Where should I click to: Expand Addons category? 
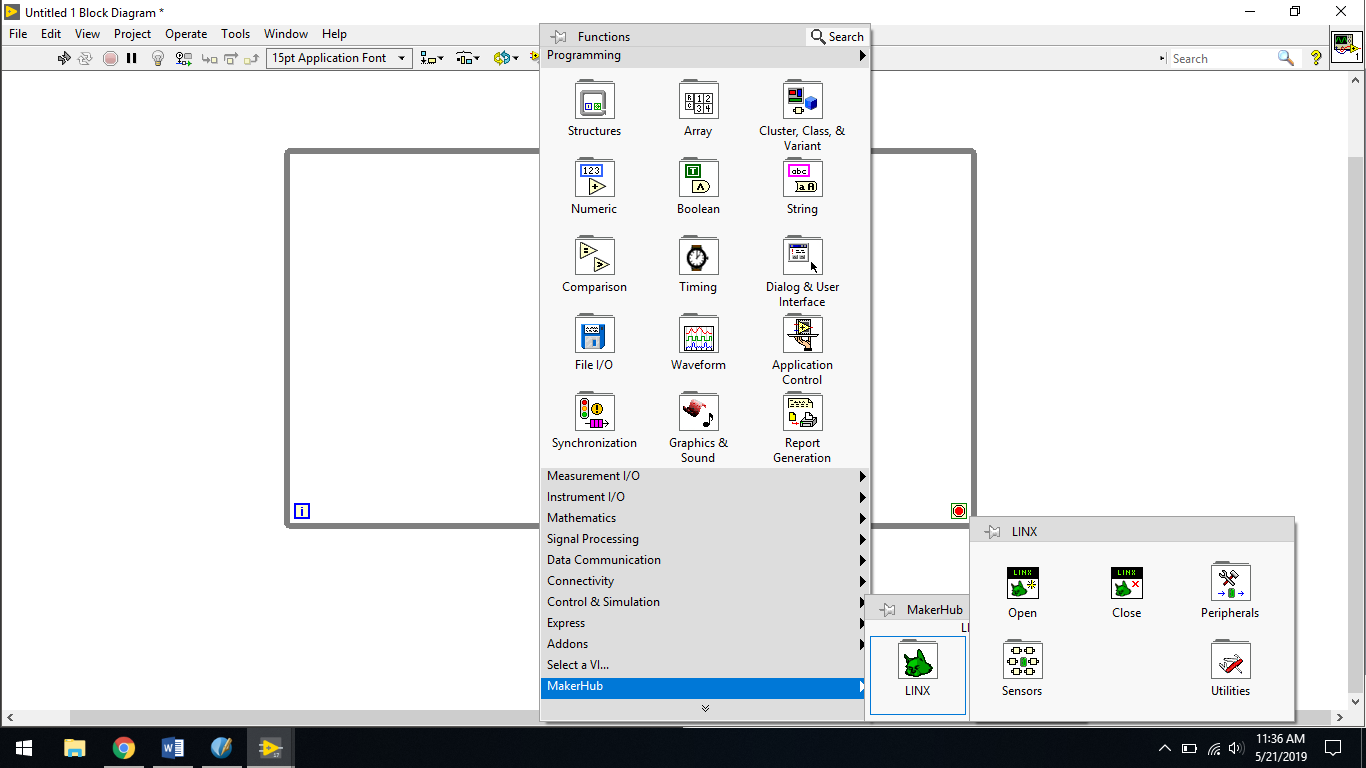click(705, 644)
